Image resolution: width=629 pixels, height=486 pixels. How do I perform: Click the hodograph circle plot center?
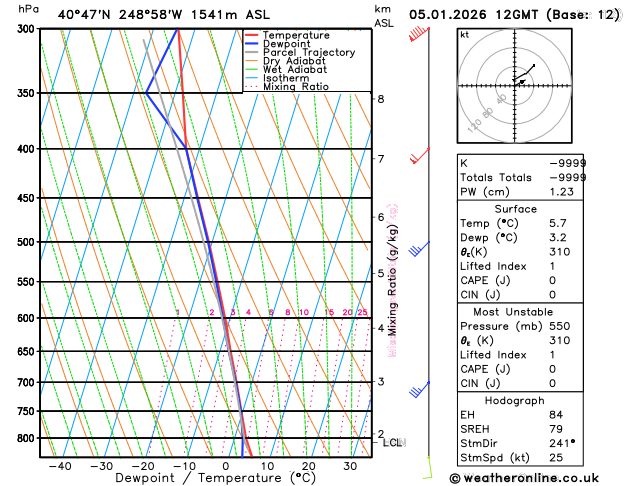point(517,82)
